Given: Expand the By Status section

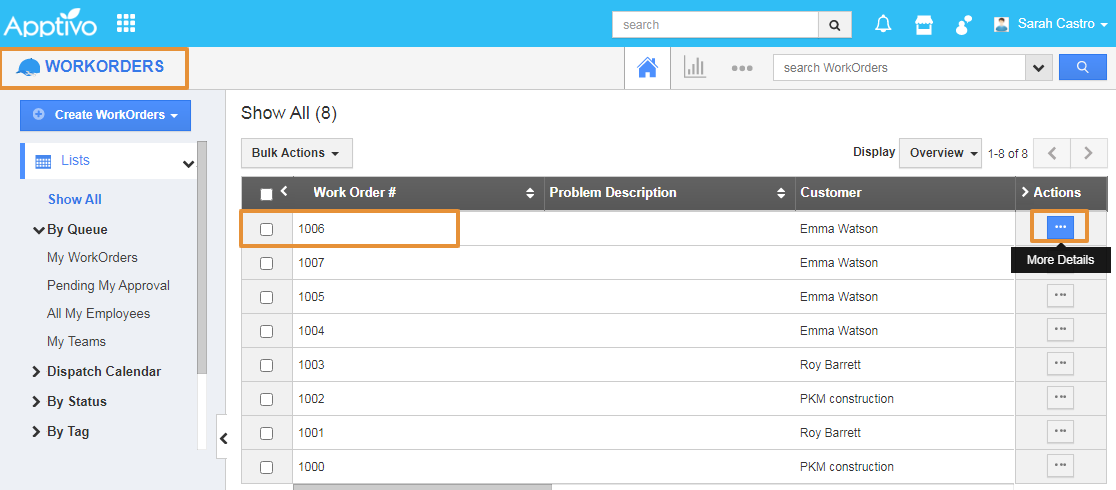Looking at the screenshot, I should coord(76,401).
